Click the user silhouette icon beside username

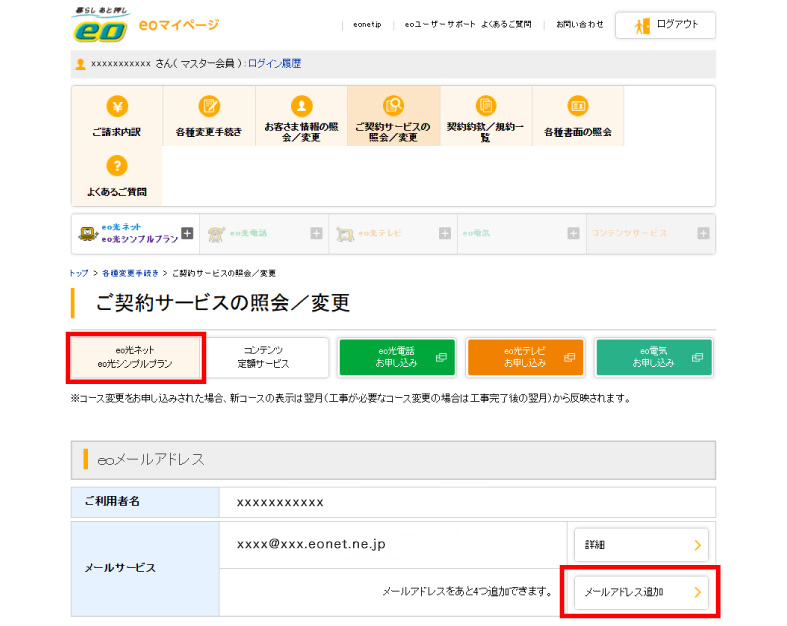tap(80, 64)
